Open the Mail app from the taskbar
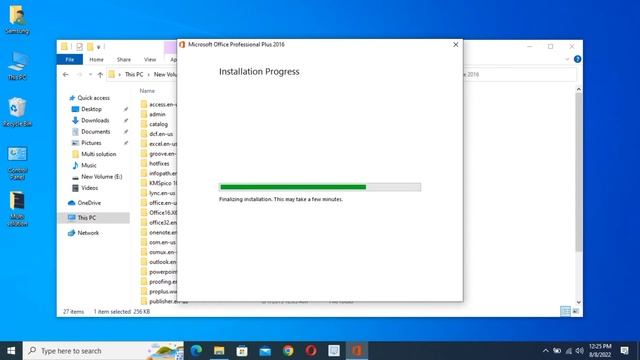Image resolution: width=640 pixels, height=360 pixels. [265, 351]
